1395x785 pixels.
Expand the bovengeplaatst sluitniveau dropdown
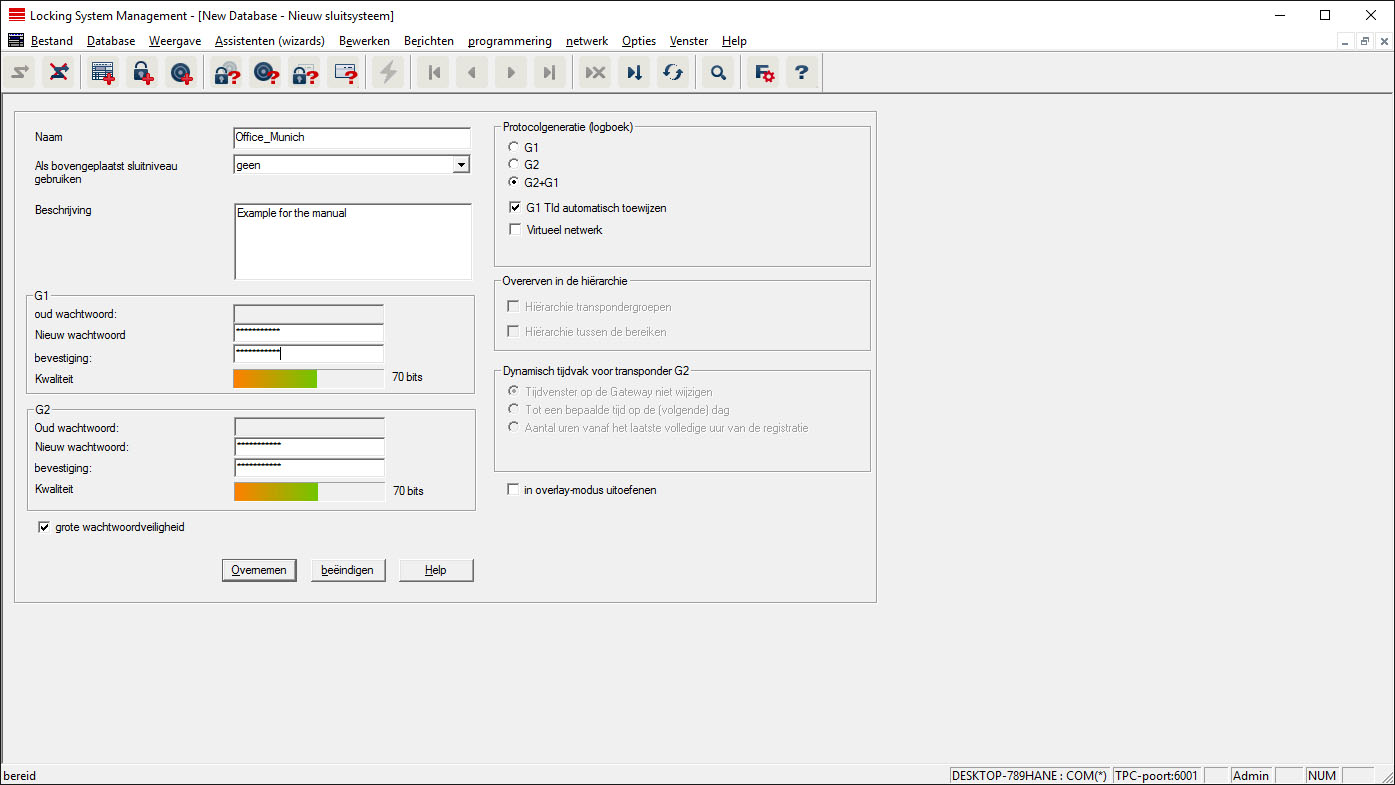tap(460, 165)
